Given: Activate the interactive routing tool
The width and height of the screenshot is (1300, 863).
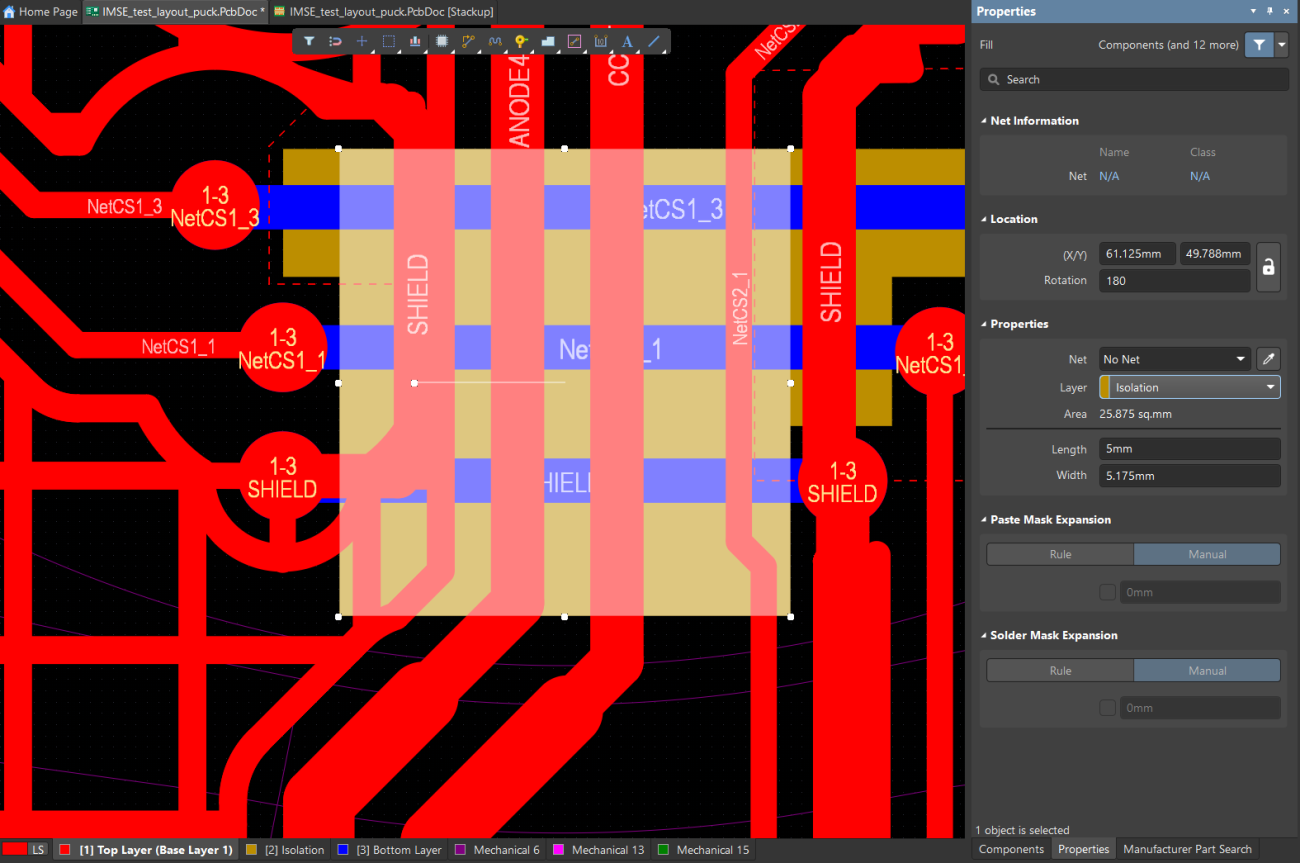Looking at the screenshot, I should [468, 41].
